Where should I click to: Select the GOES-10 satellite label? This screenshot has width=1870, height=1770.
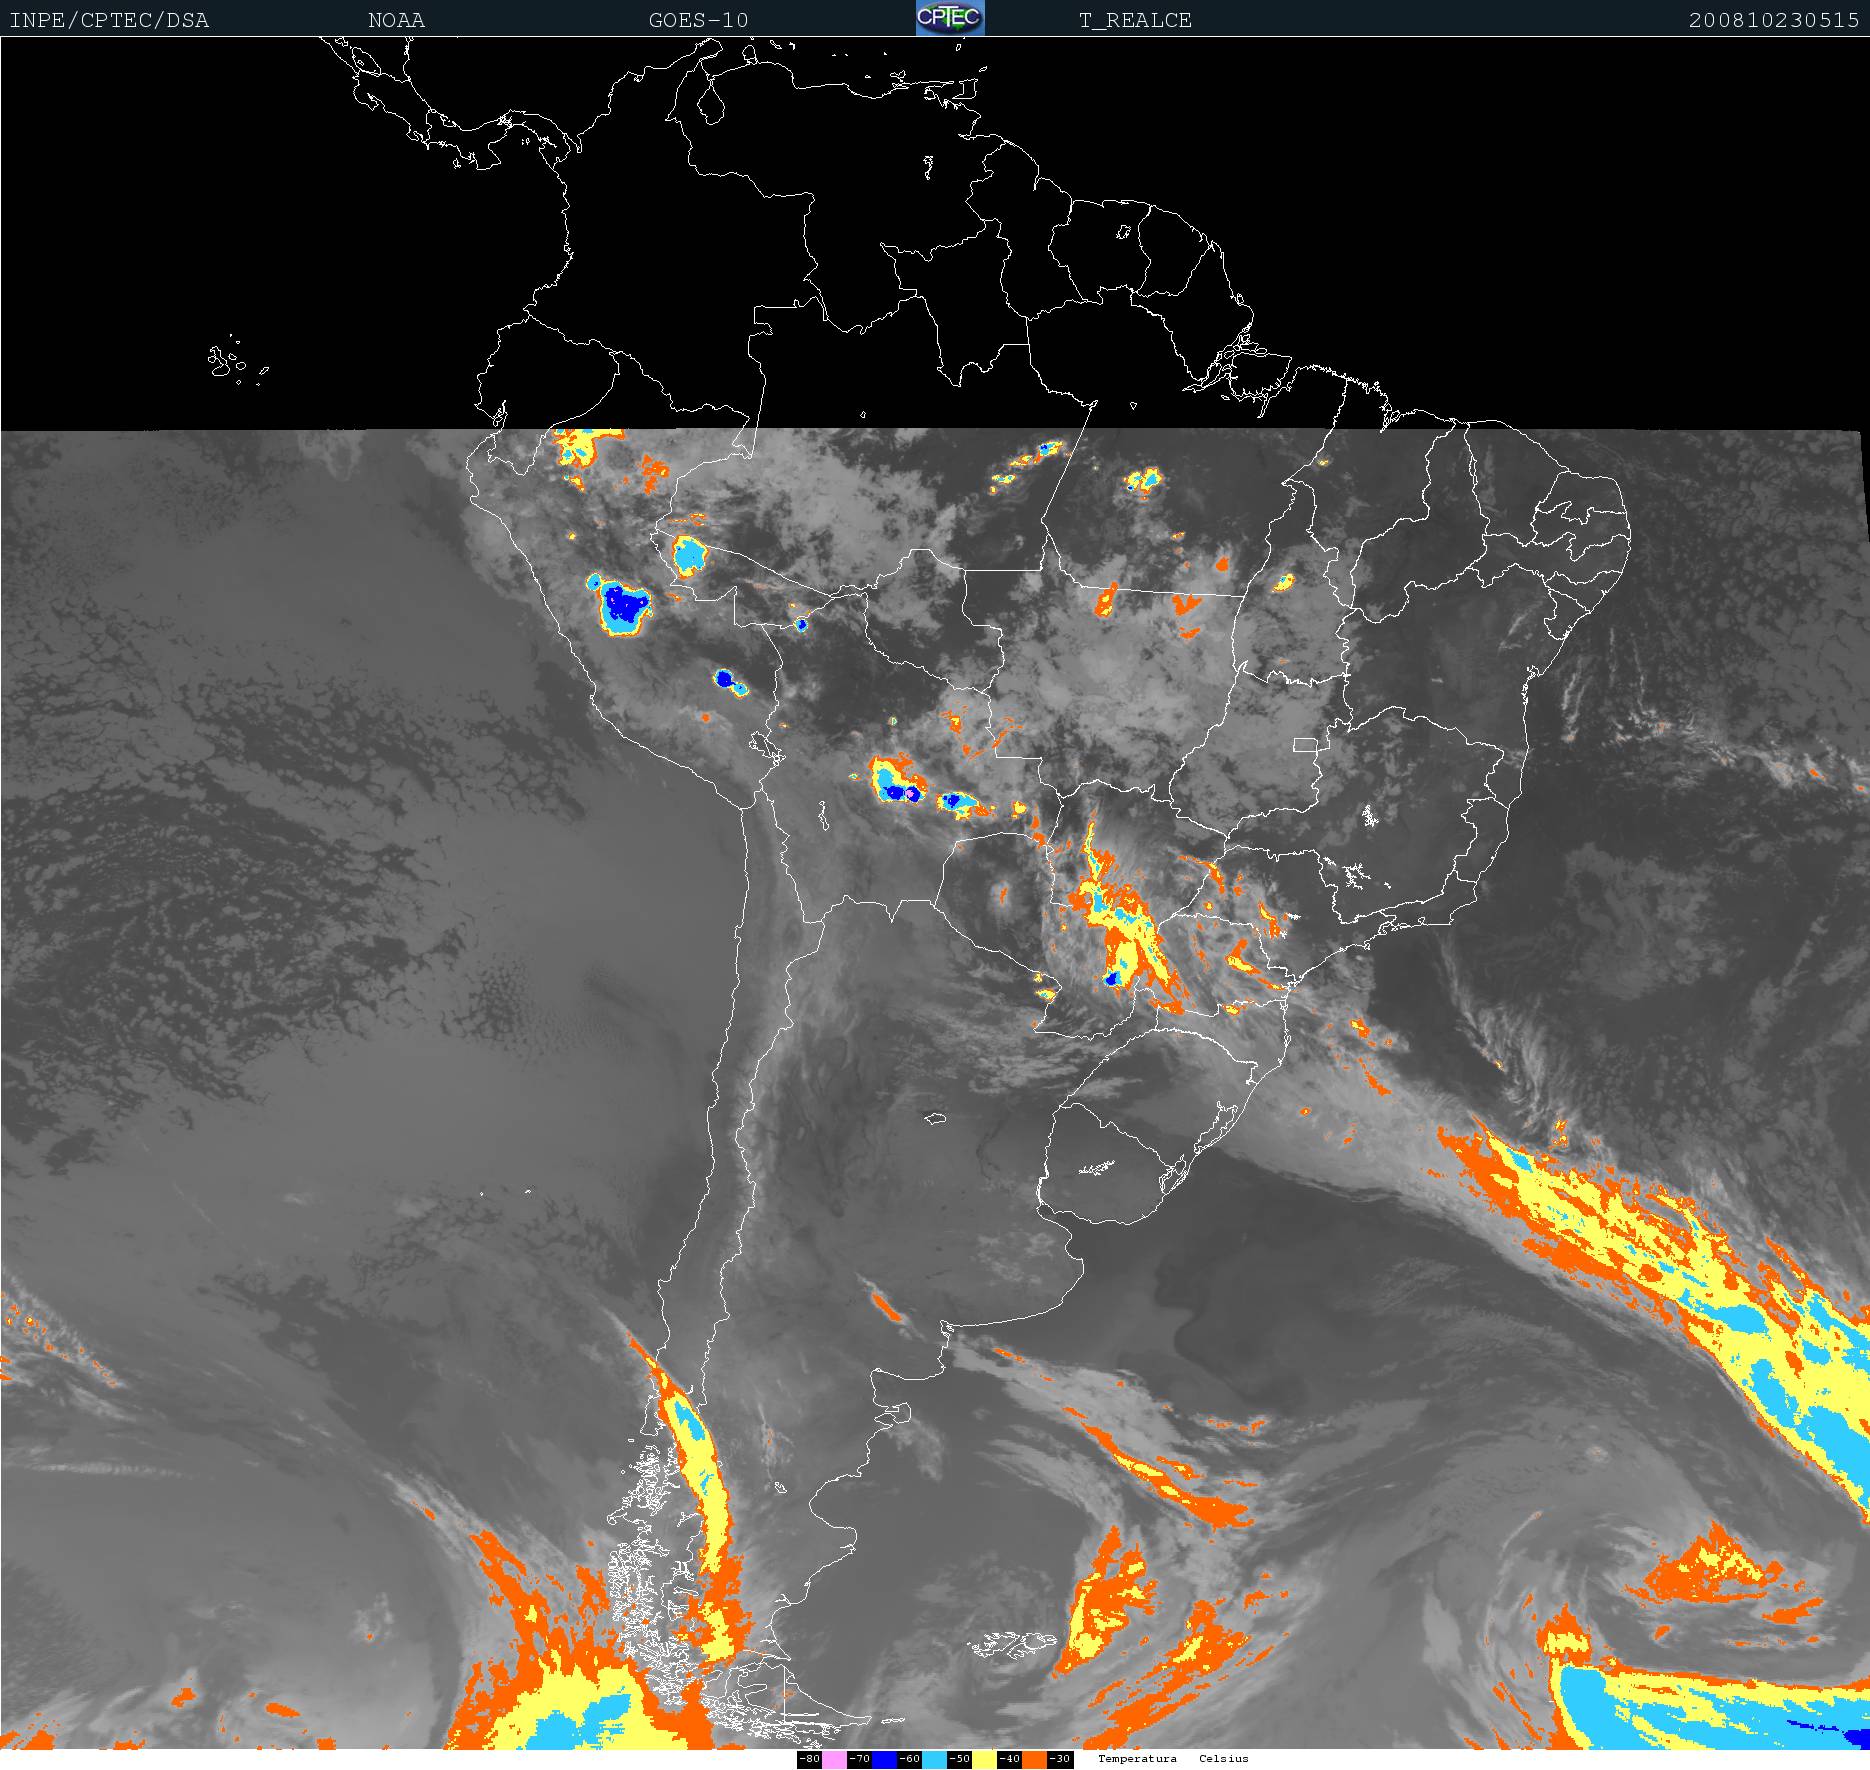pos(698,20)
